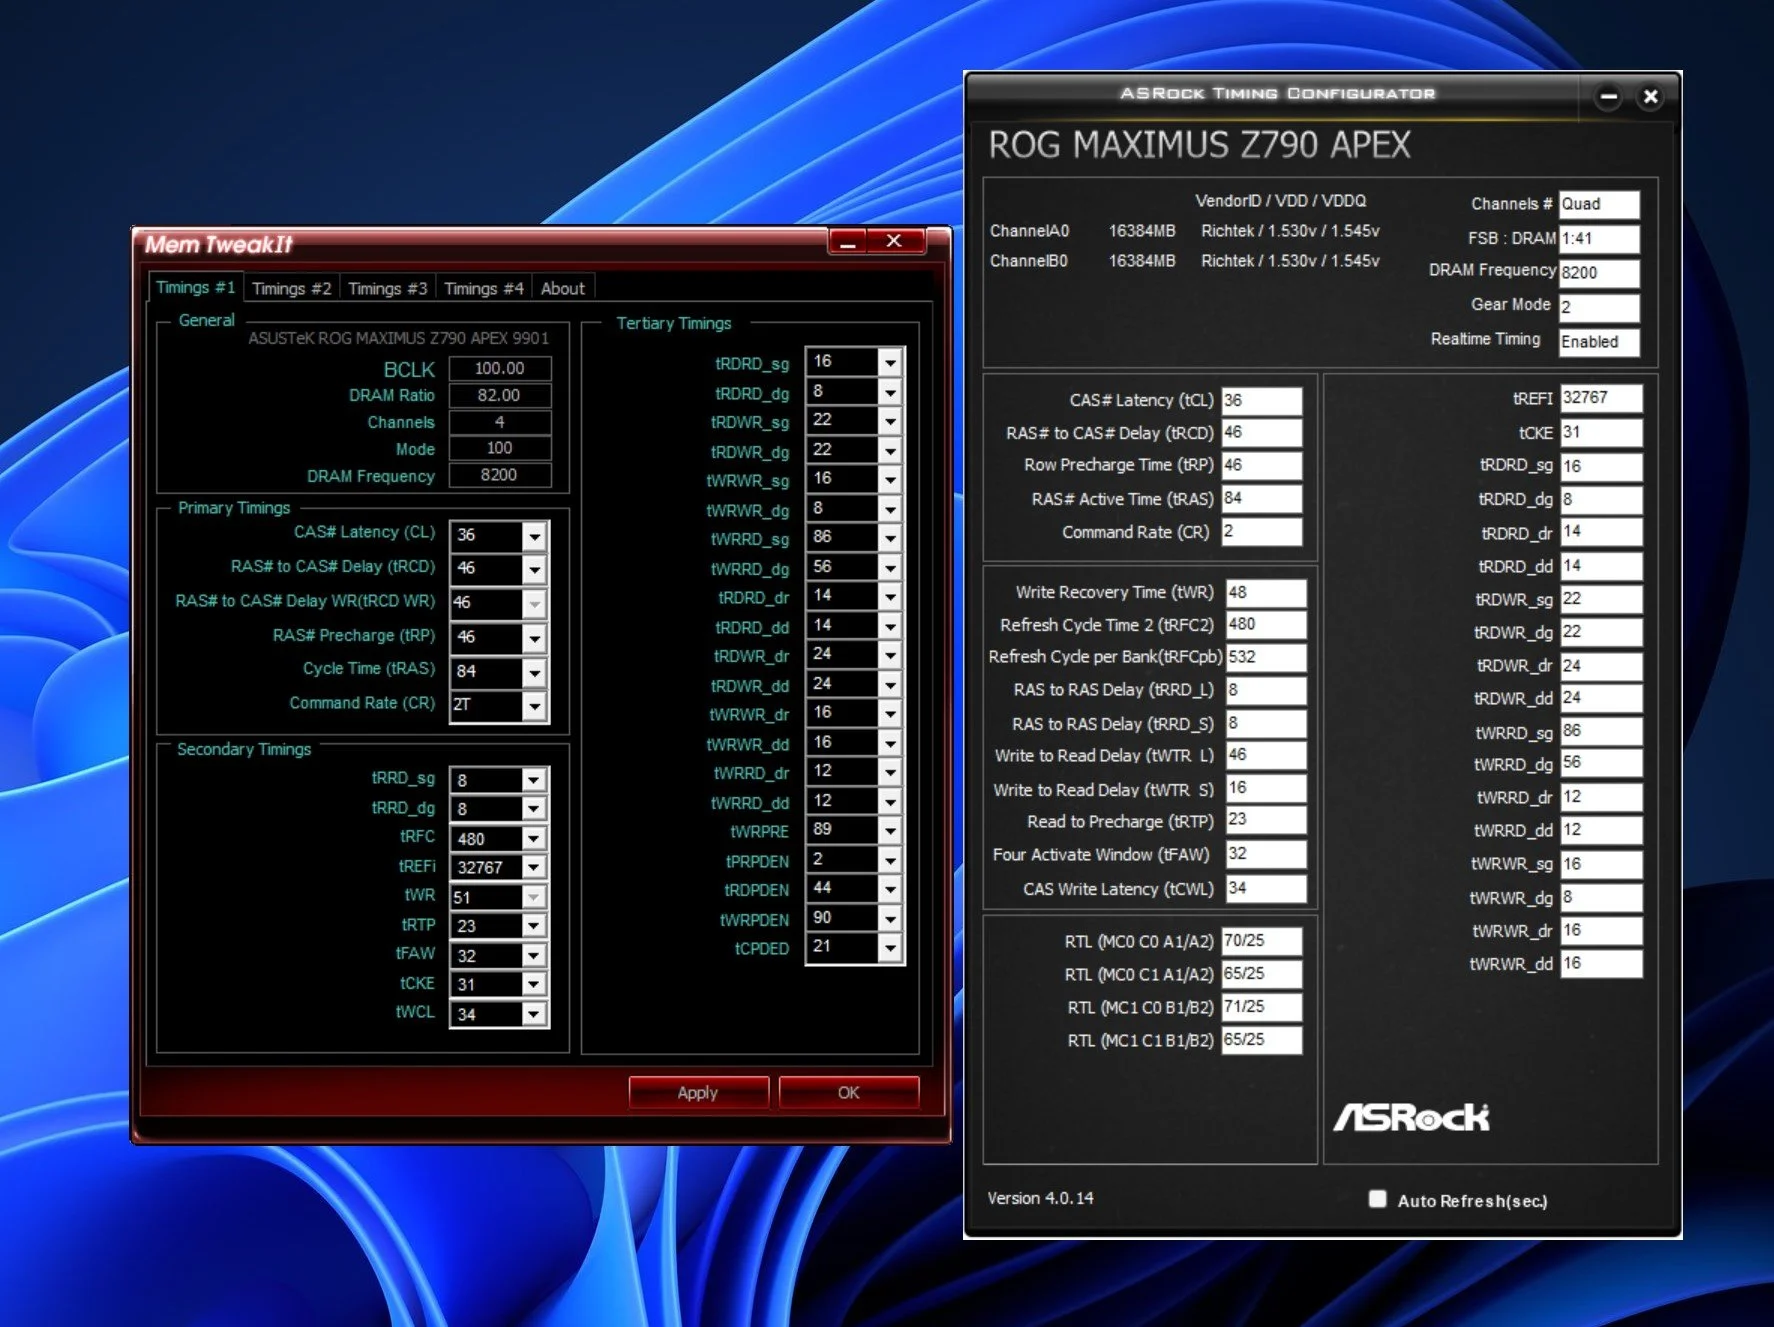This screenshot has width=1774, height=1327.
Task: Click the Four Activate Window (tFAW) field
Action: click(x=1266, y=854)
